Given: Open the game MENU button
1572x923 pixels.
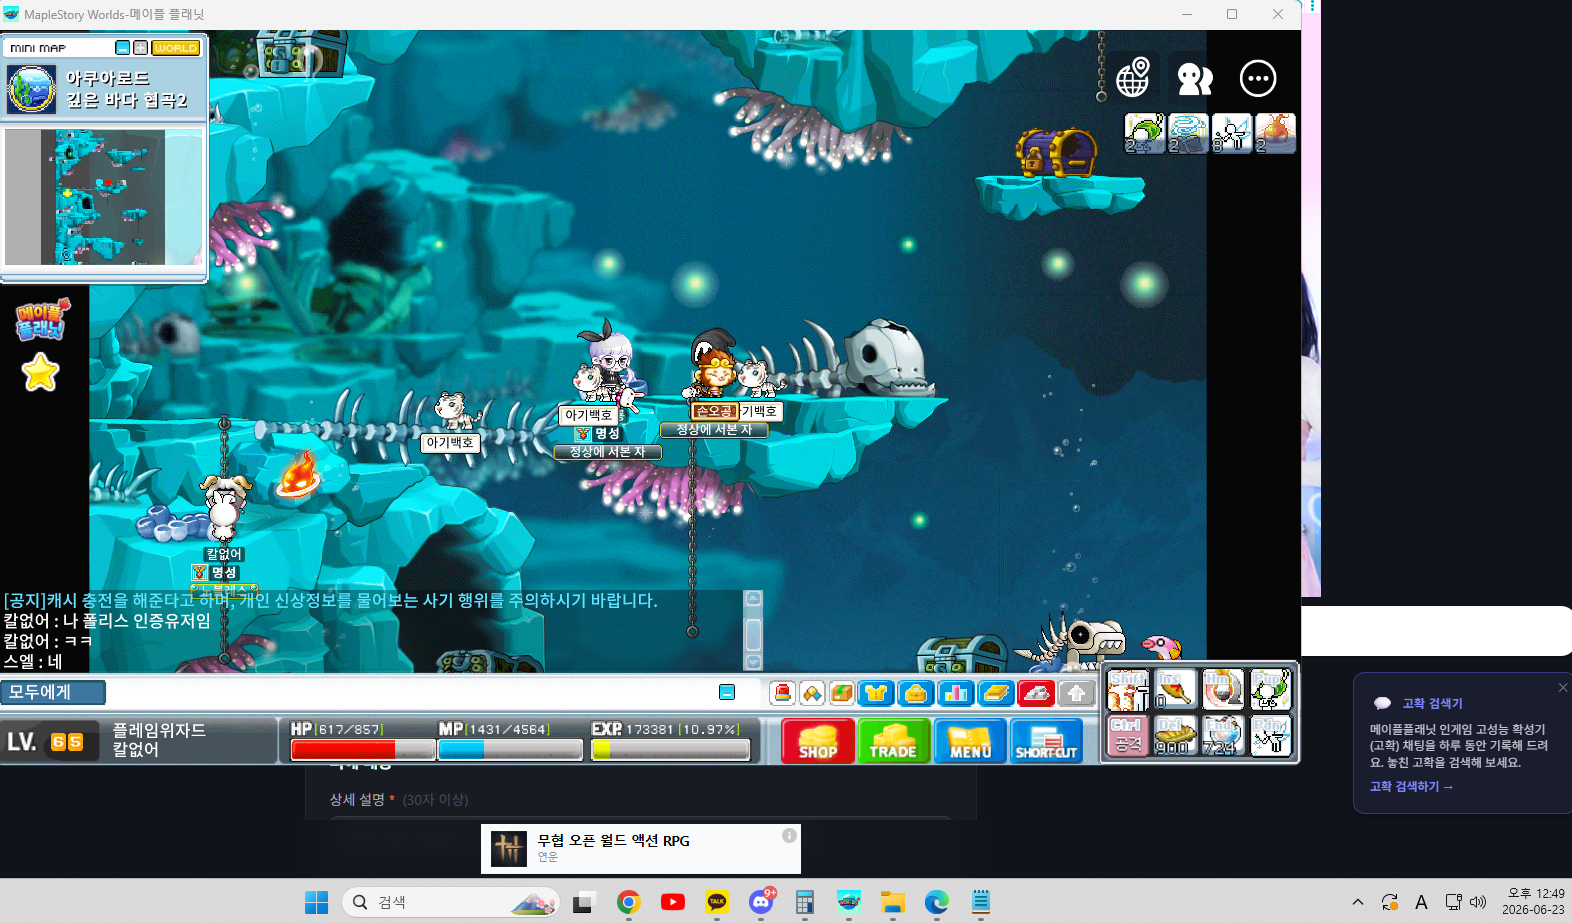Looking at the screenshot, I should click(x=970, y=741).
